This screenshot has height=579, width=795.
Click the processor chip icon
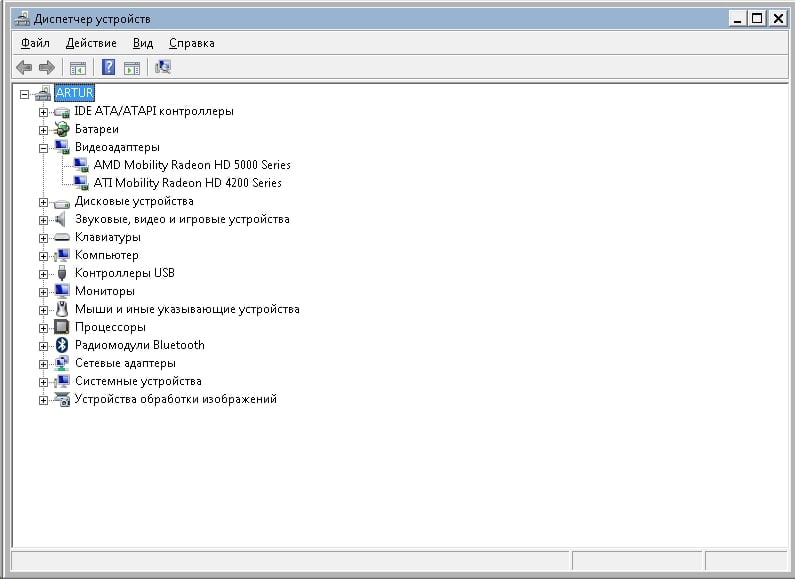click(x=62, y=327)
